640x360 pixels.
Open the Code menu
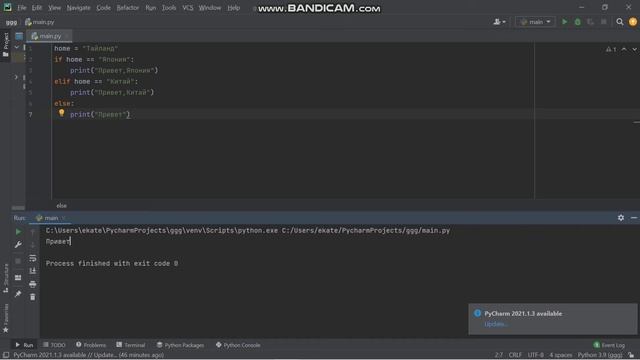click(103, 8)
